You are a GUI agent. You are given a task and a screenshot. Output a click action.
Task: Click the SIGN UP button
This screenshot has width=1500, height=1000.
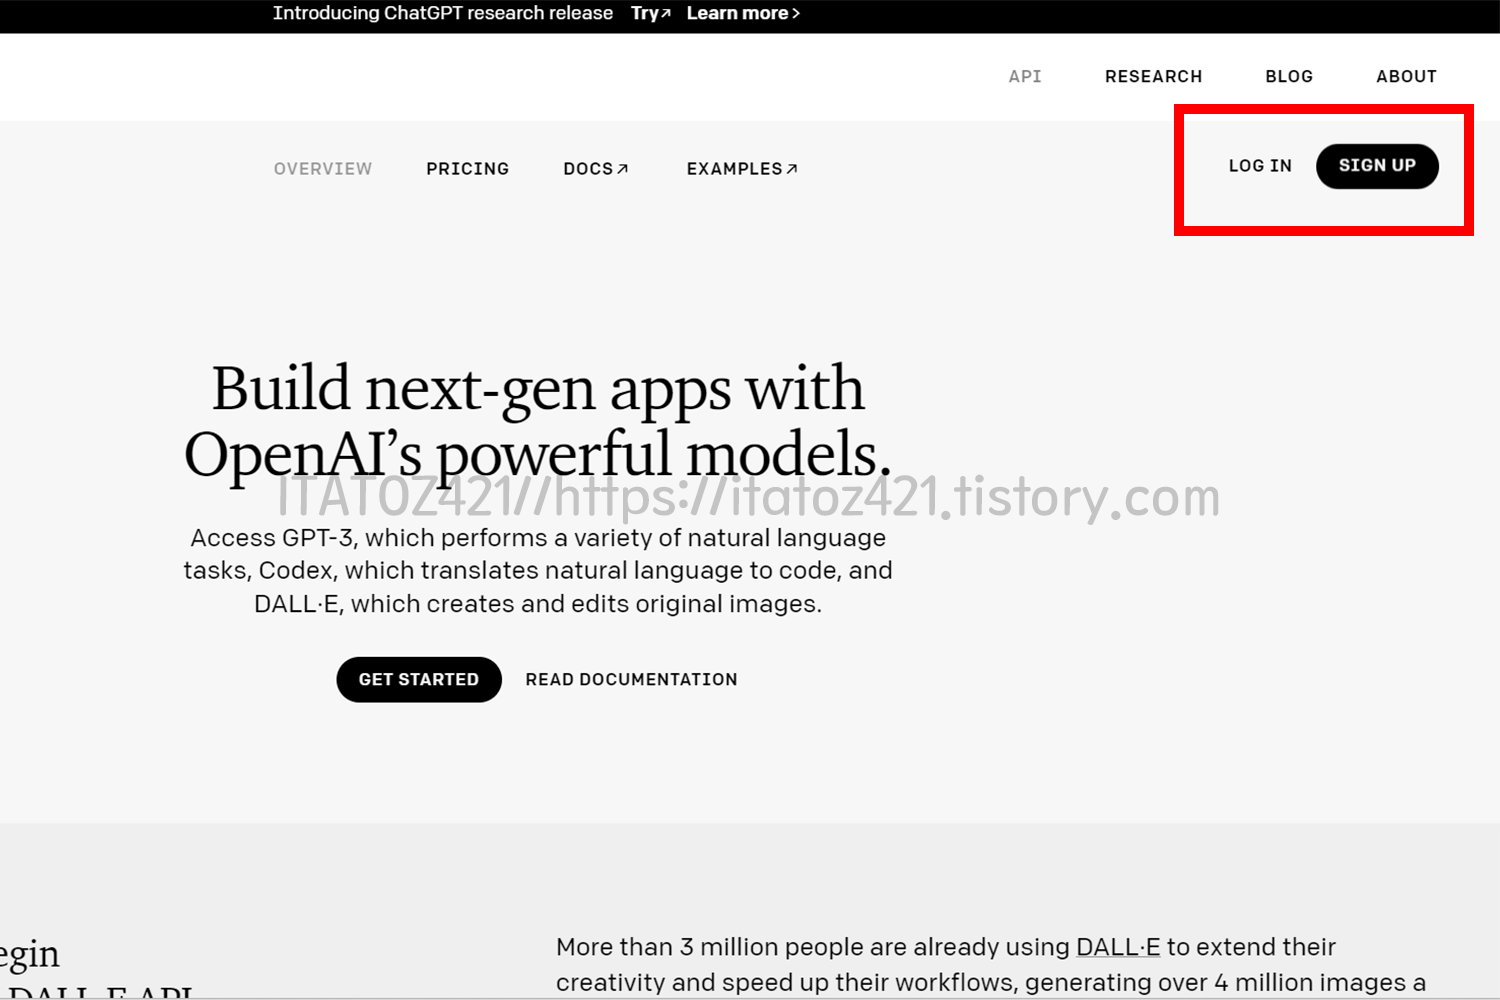tap(1377, 166)
